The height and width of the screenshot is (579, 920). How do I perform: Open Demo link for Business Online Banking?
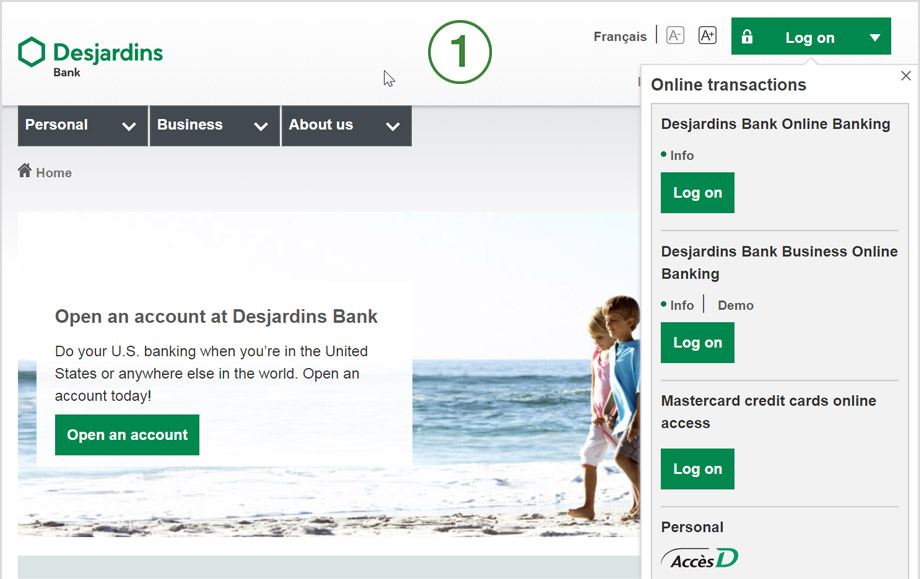pyautogui.click(x=736, y=306)
